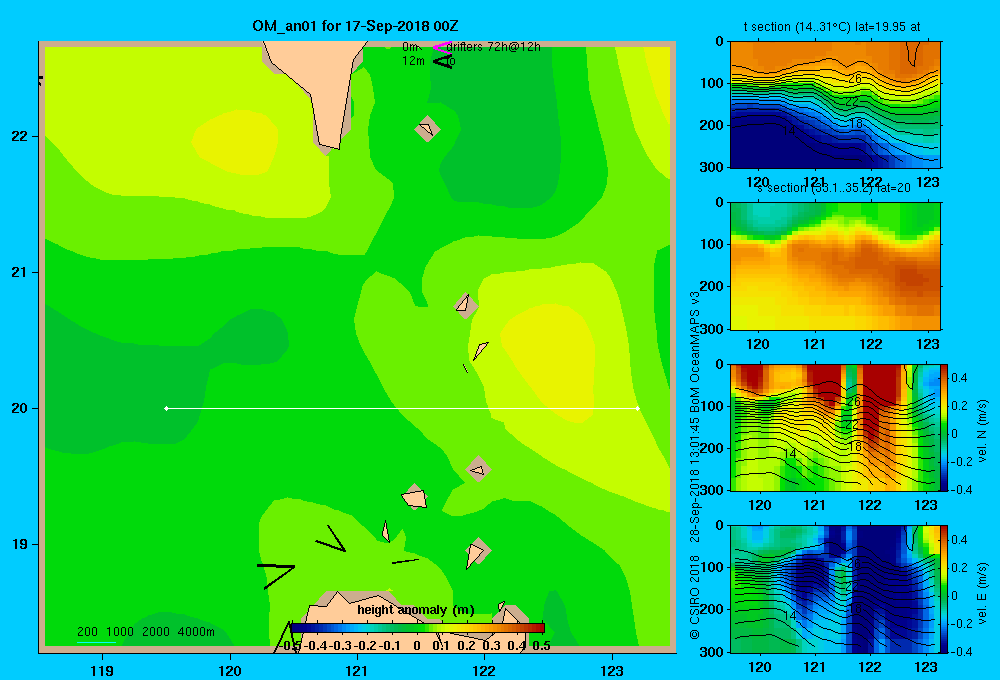The height and width of the screenshot is (680, 1000).
Task: Click the vel. E (m/s) colorbar
Action: coord(944,589)
